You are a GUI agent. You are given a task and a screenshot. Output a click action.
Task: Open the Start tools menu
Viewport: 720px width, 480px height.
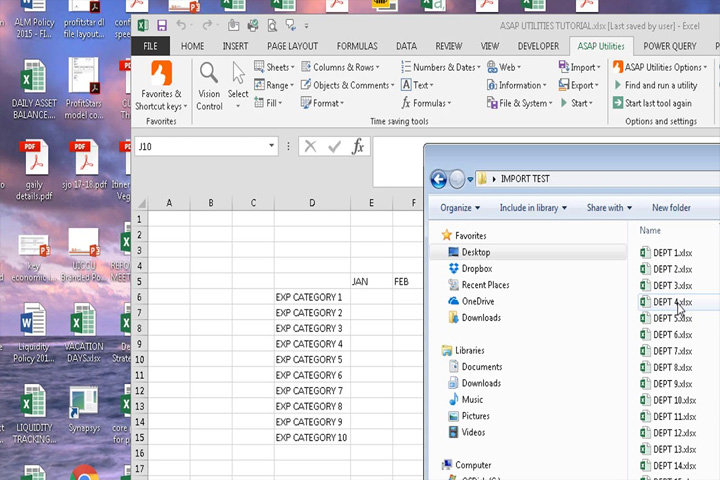click(x=576, y=103)
